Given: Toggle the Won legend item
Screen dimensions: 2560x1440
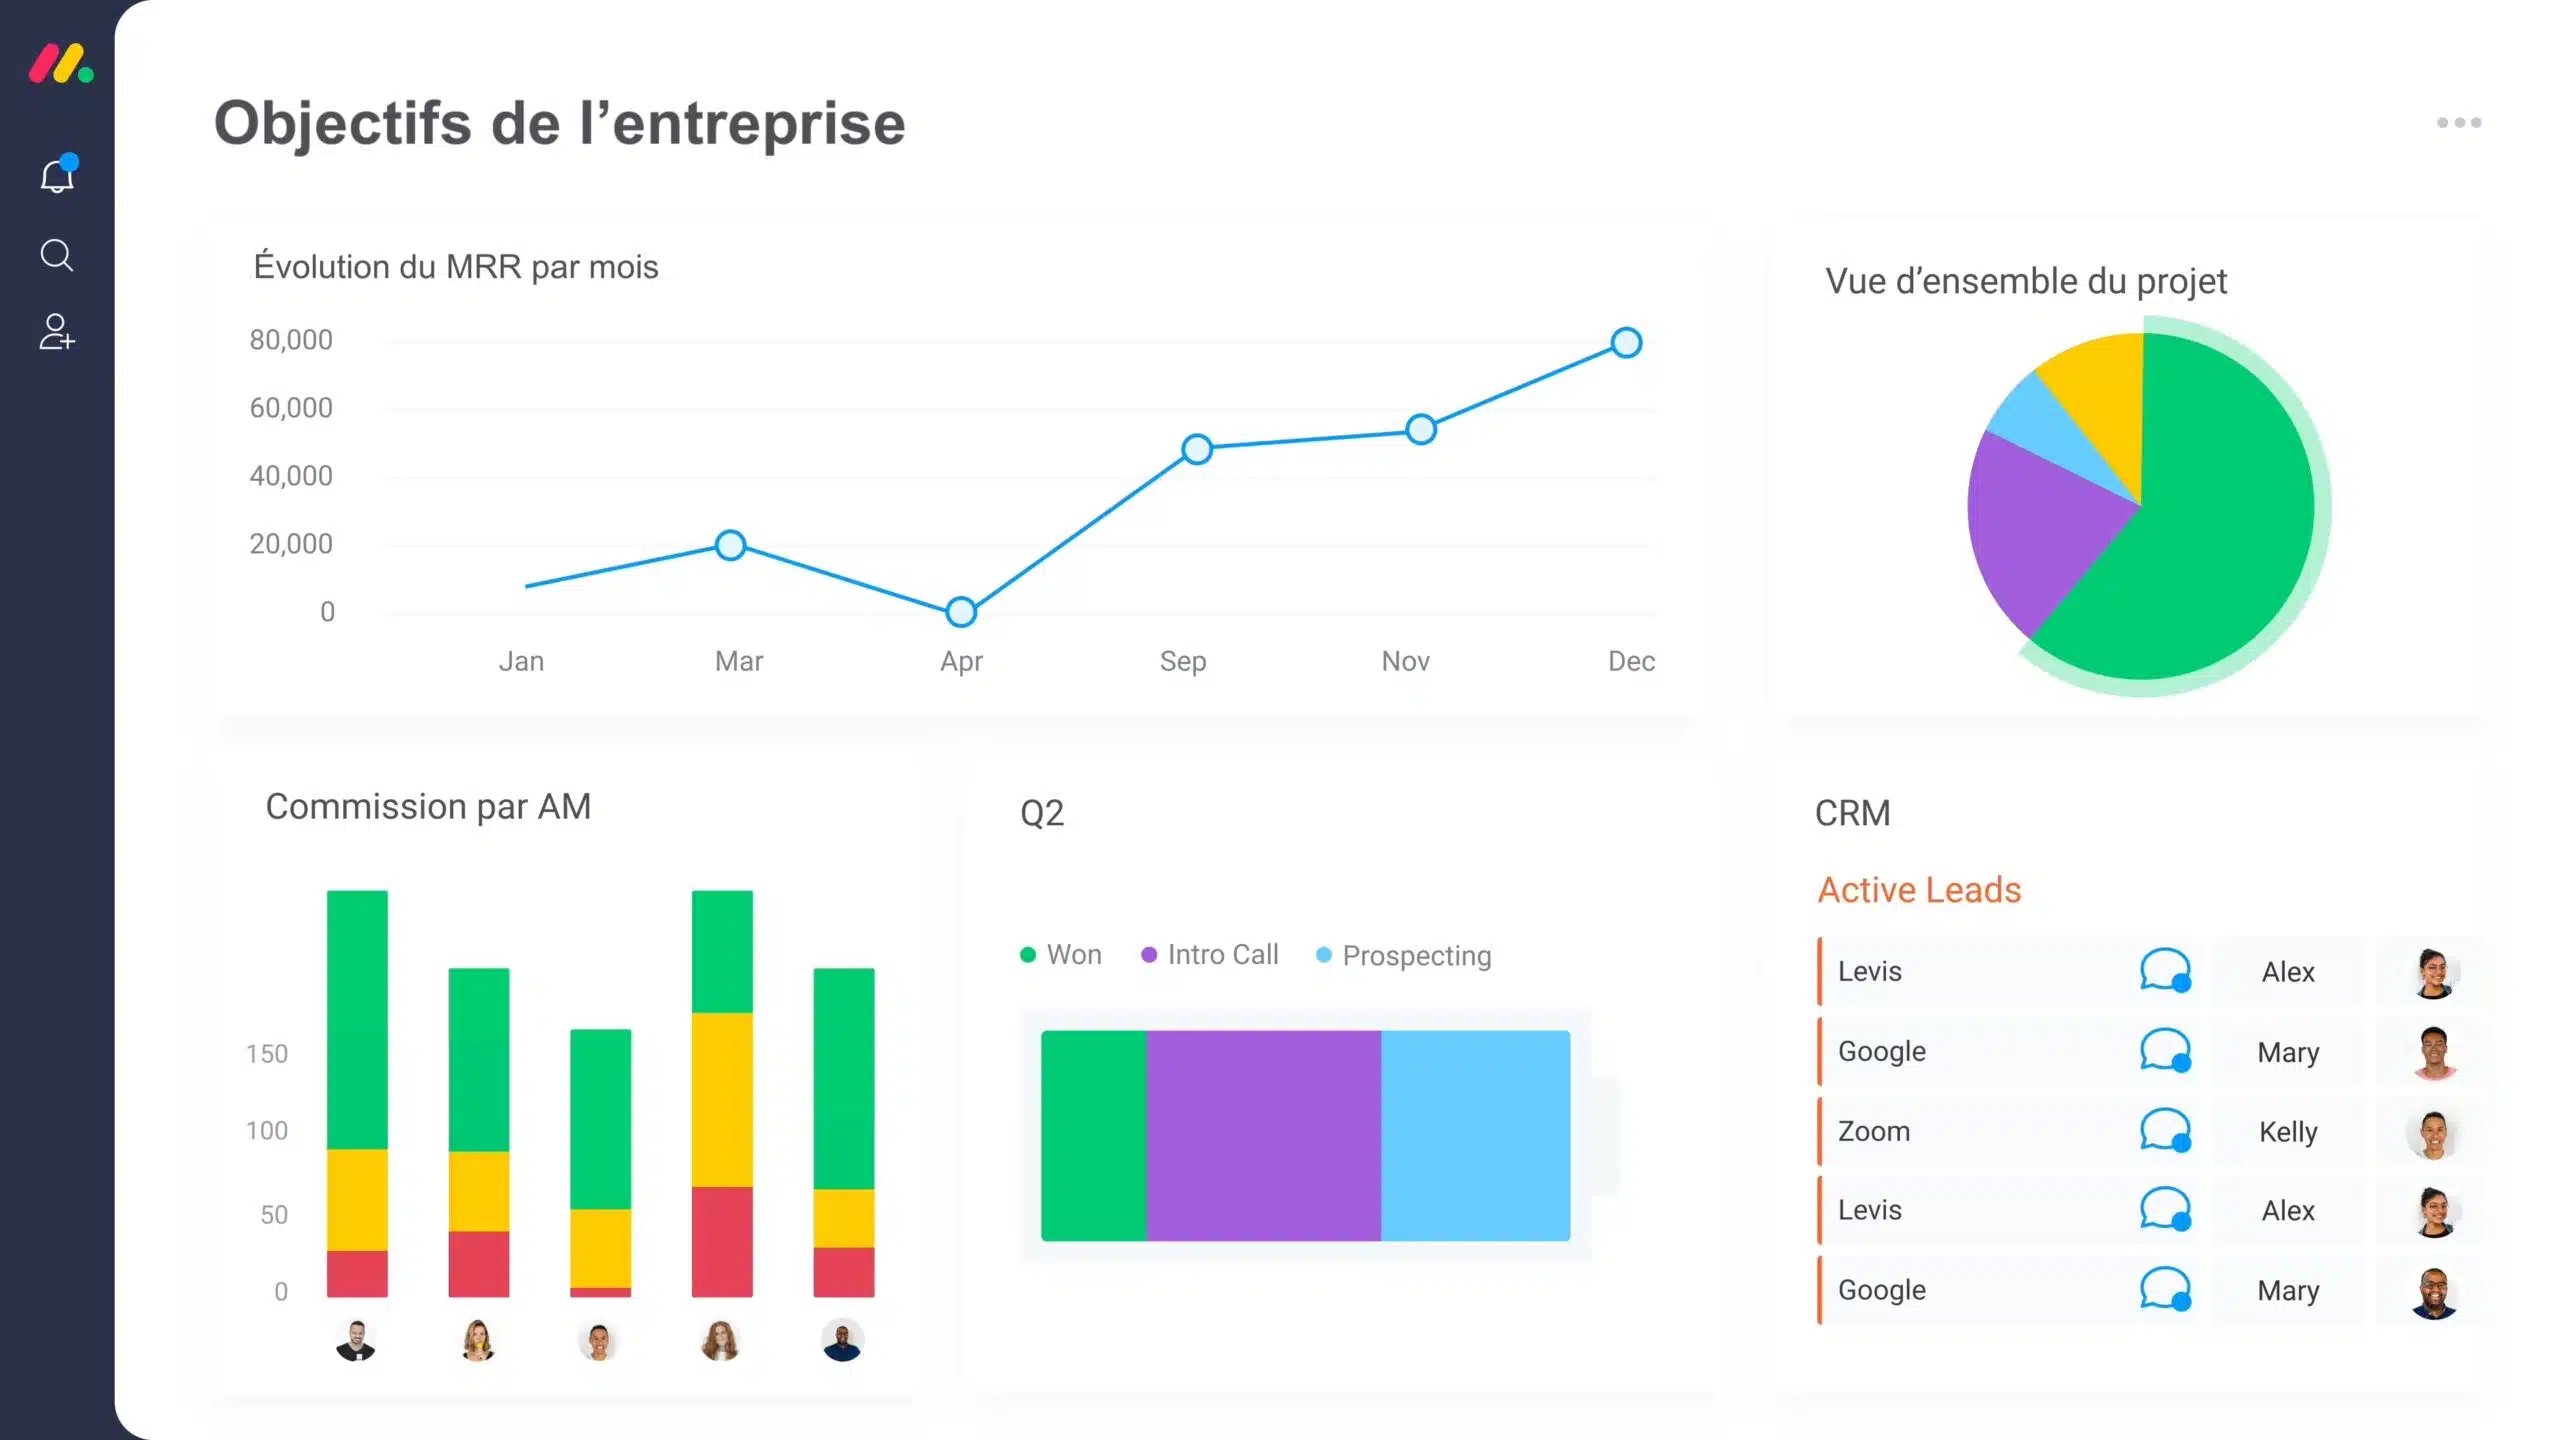Looking at the screenshot, I should tap(1061, 955).
